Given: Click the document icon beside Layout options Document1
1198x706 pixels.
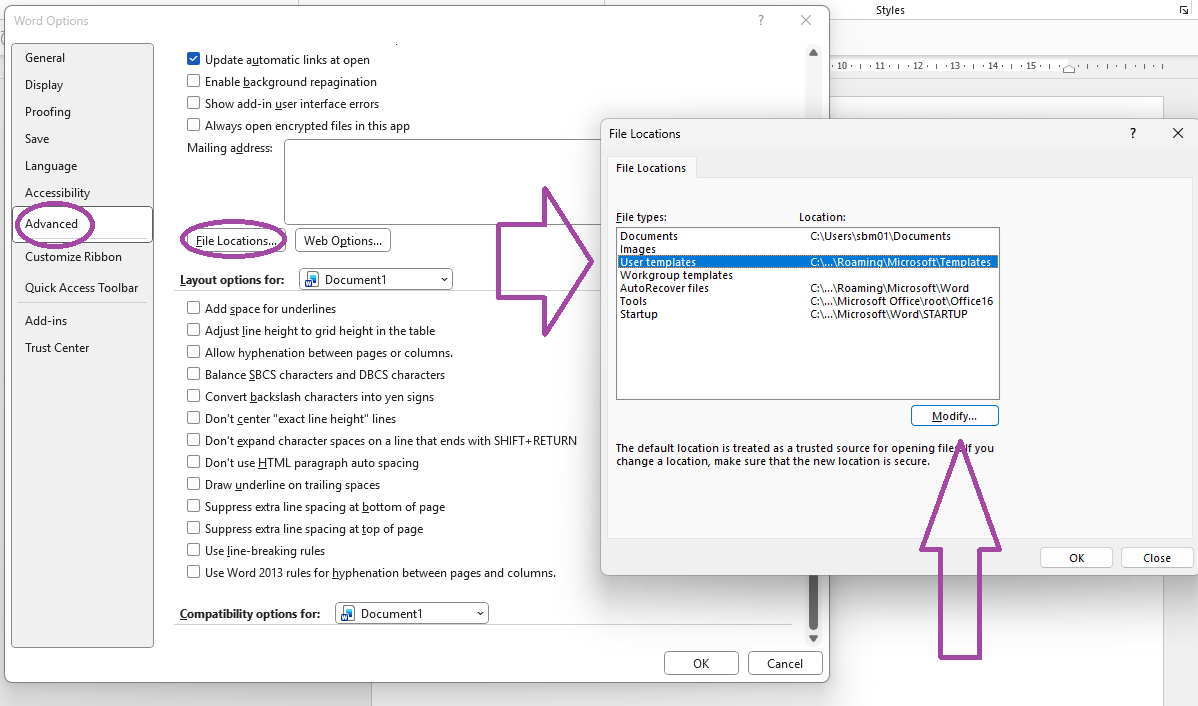Looking at the screenshot, I should coord(313,279).
